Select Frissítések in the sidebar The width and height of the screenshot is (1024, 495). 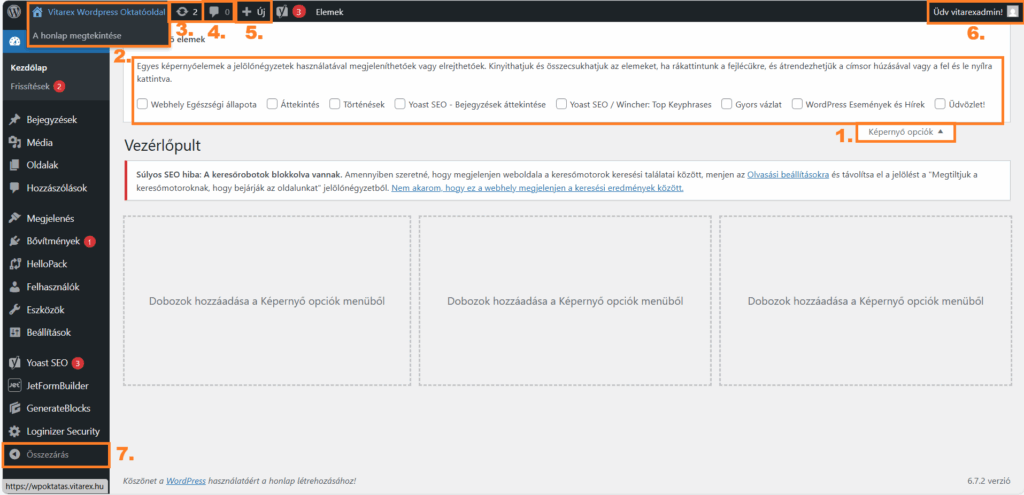point(31,86)
